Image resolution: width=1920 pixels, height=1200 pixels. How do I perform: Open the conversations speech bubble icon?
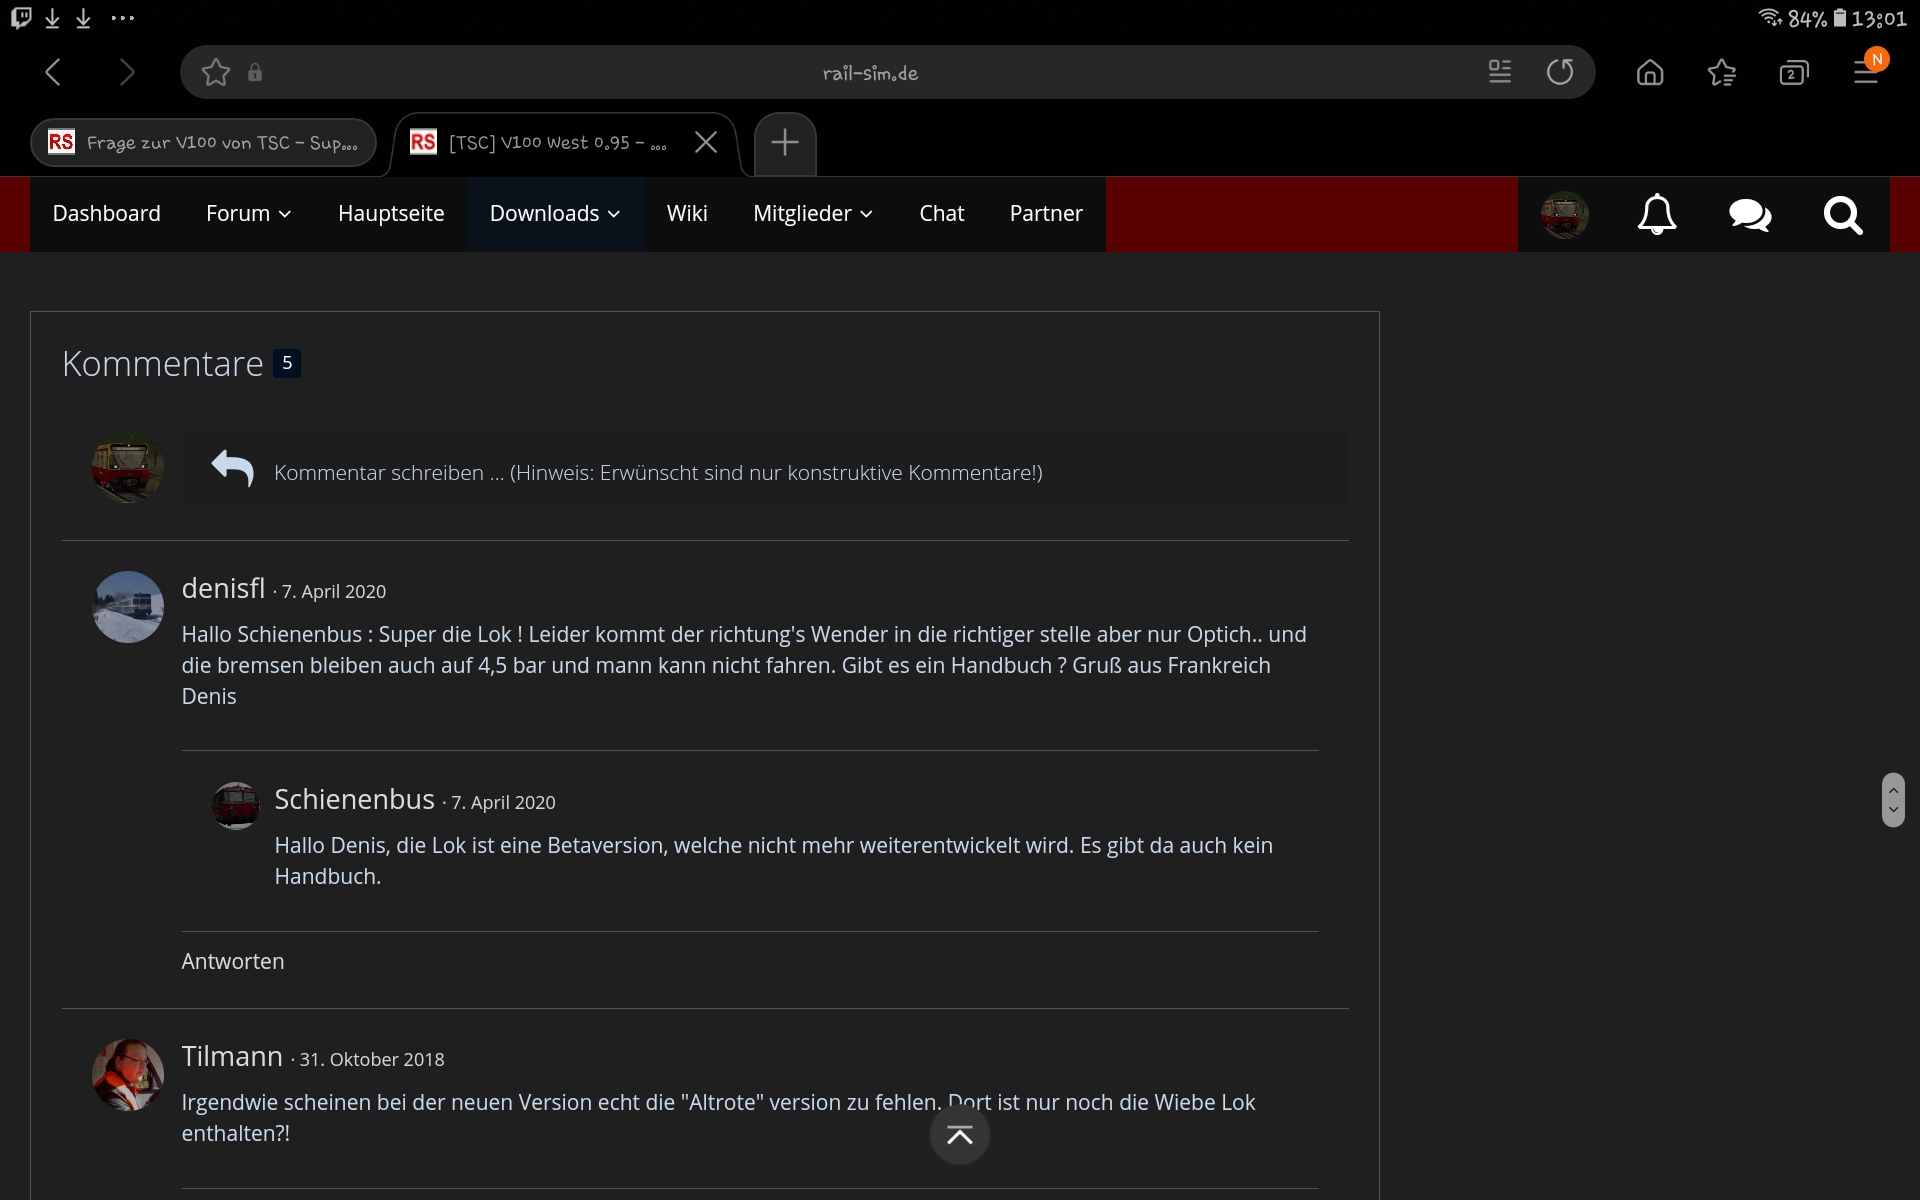1749,214
